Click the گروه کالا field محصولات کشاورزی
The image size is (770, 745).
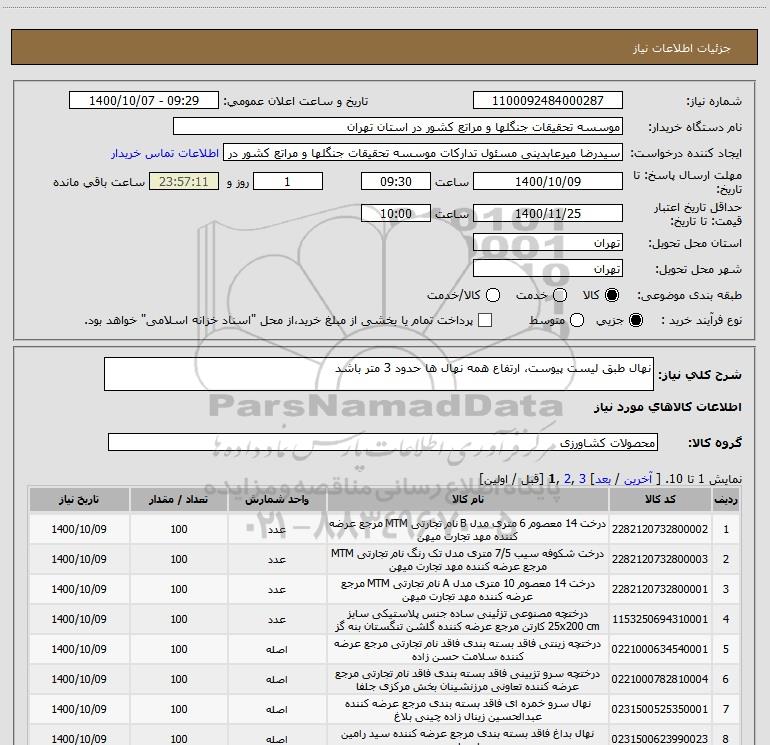coord(383,442)
